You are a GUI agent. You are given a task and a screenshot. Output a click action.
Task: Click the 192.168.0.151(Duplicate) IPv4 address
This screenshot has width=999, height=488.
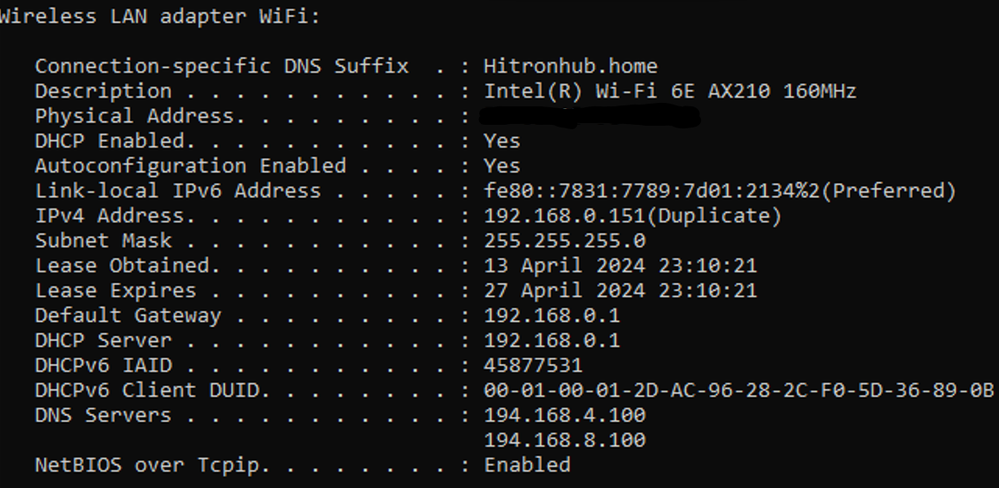click(633, 216)
